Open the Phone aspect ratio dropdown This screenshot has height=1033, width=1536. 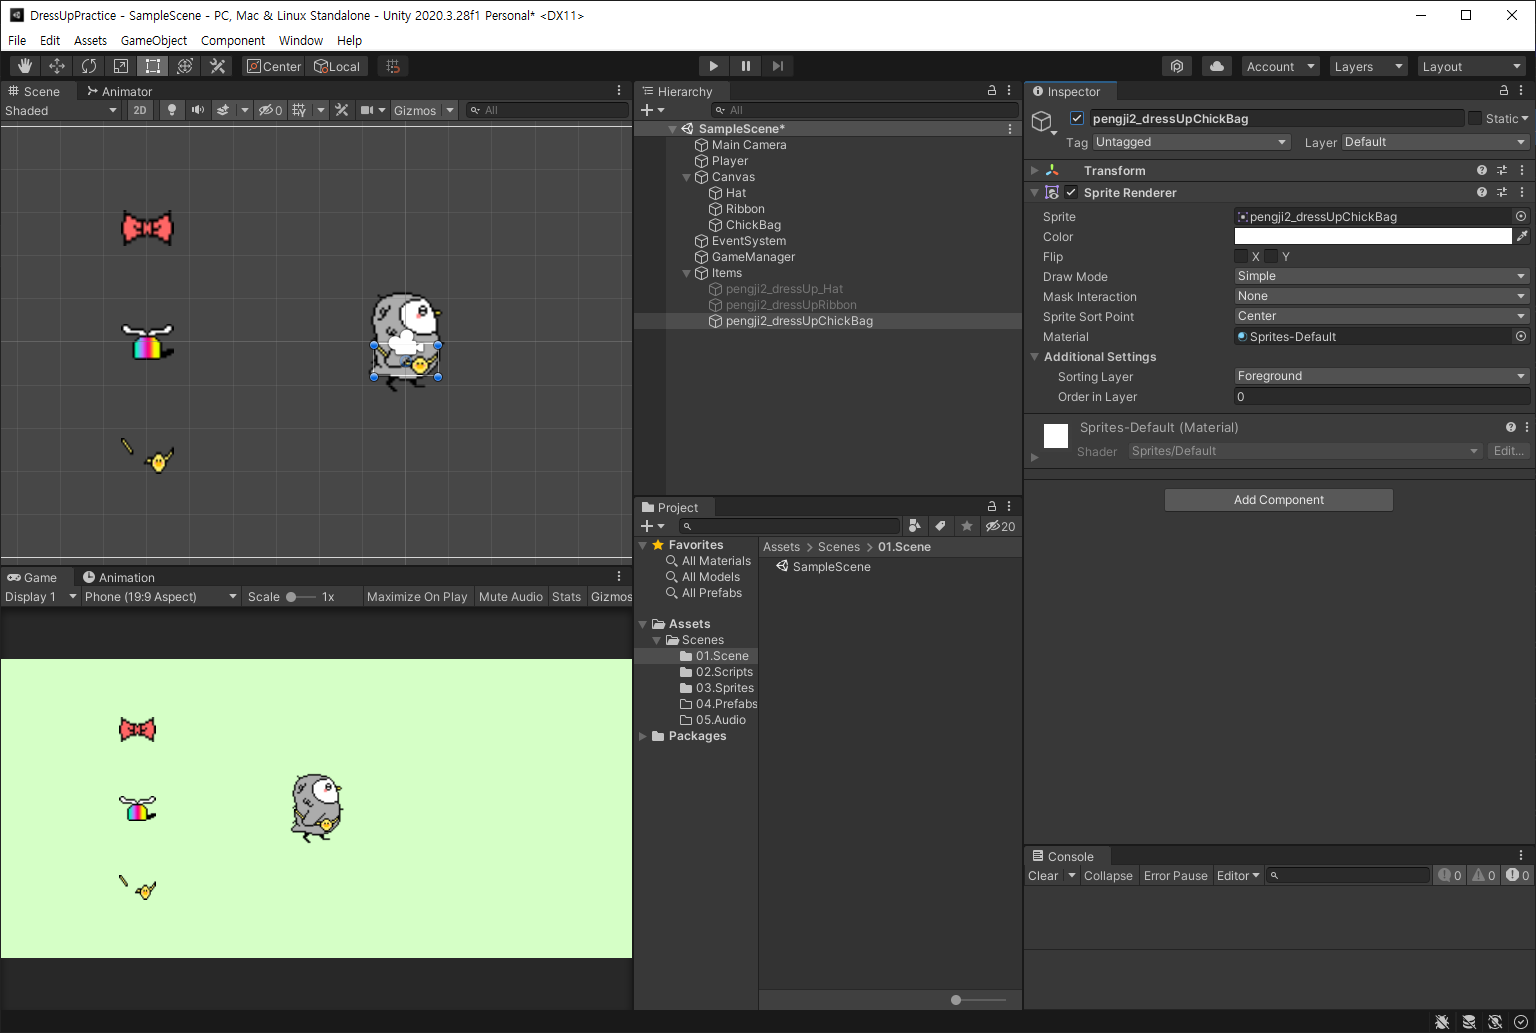coord(160,596)
